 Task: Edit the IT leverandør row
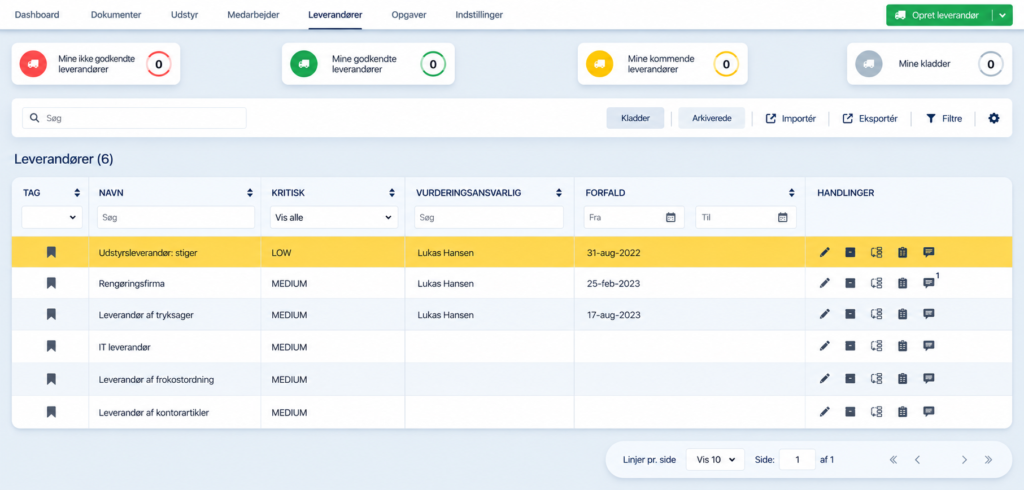tap(825, 346)
